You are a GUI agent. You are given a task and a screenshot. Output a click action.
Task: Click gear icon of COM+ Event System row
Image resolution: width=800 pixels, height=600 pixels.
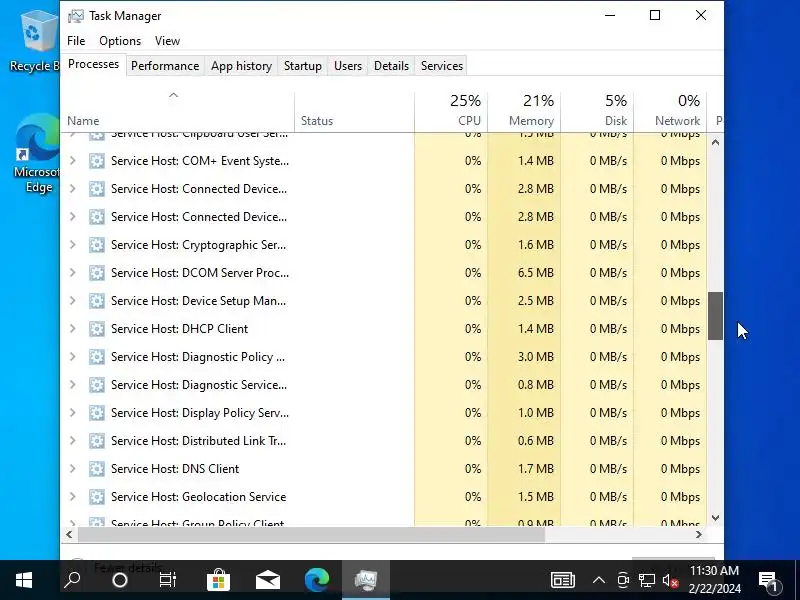[x=96, y=161]
